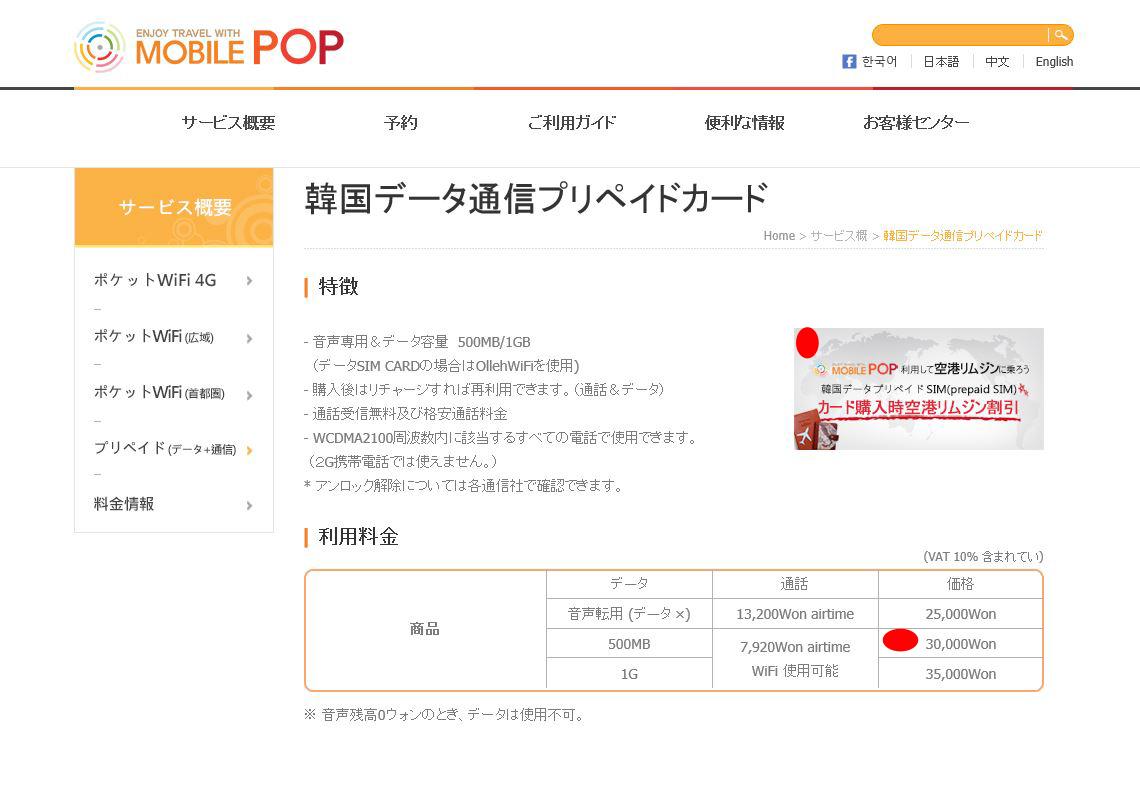The height and width of the screenshot is (788, 1140).
Task: Open 料金情報 in sidebar
Action: (124, 505)
